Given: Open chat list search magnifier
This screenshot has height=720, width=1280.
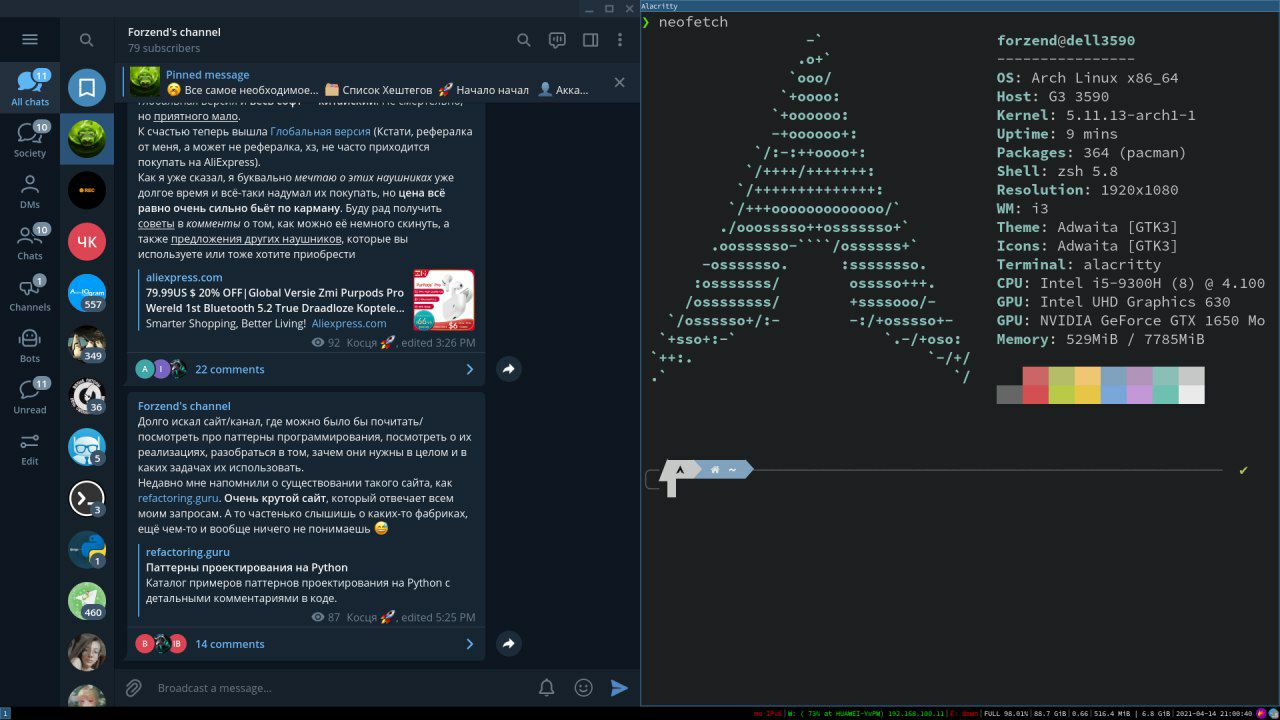Looking at the screenshot, I should tap(87, 40).
